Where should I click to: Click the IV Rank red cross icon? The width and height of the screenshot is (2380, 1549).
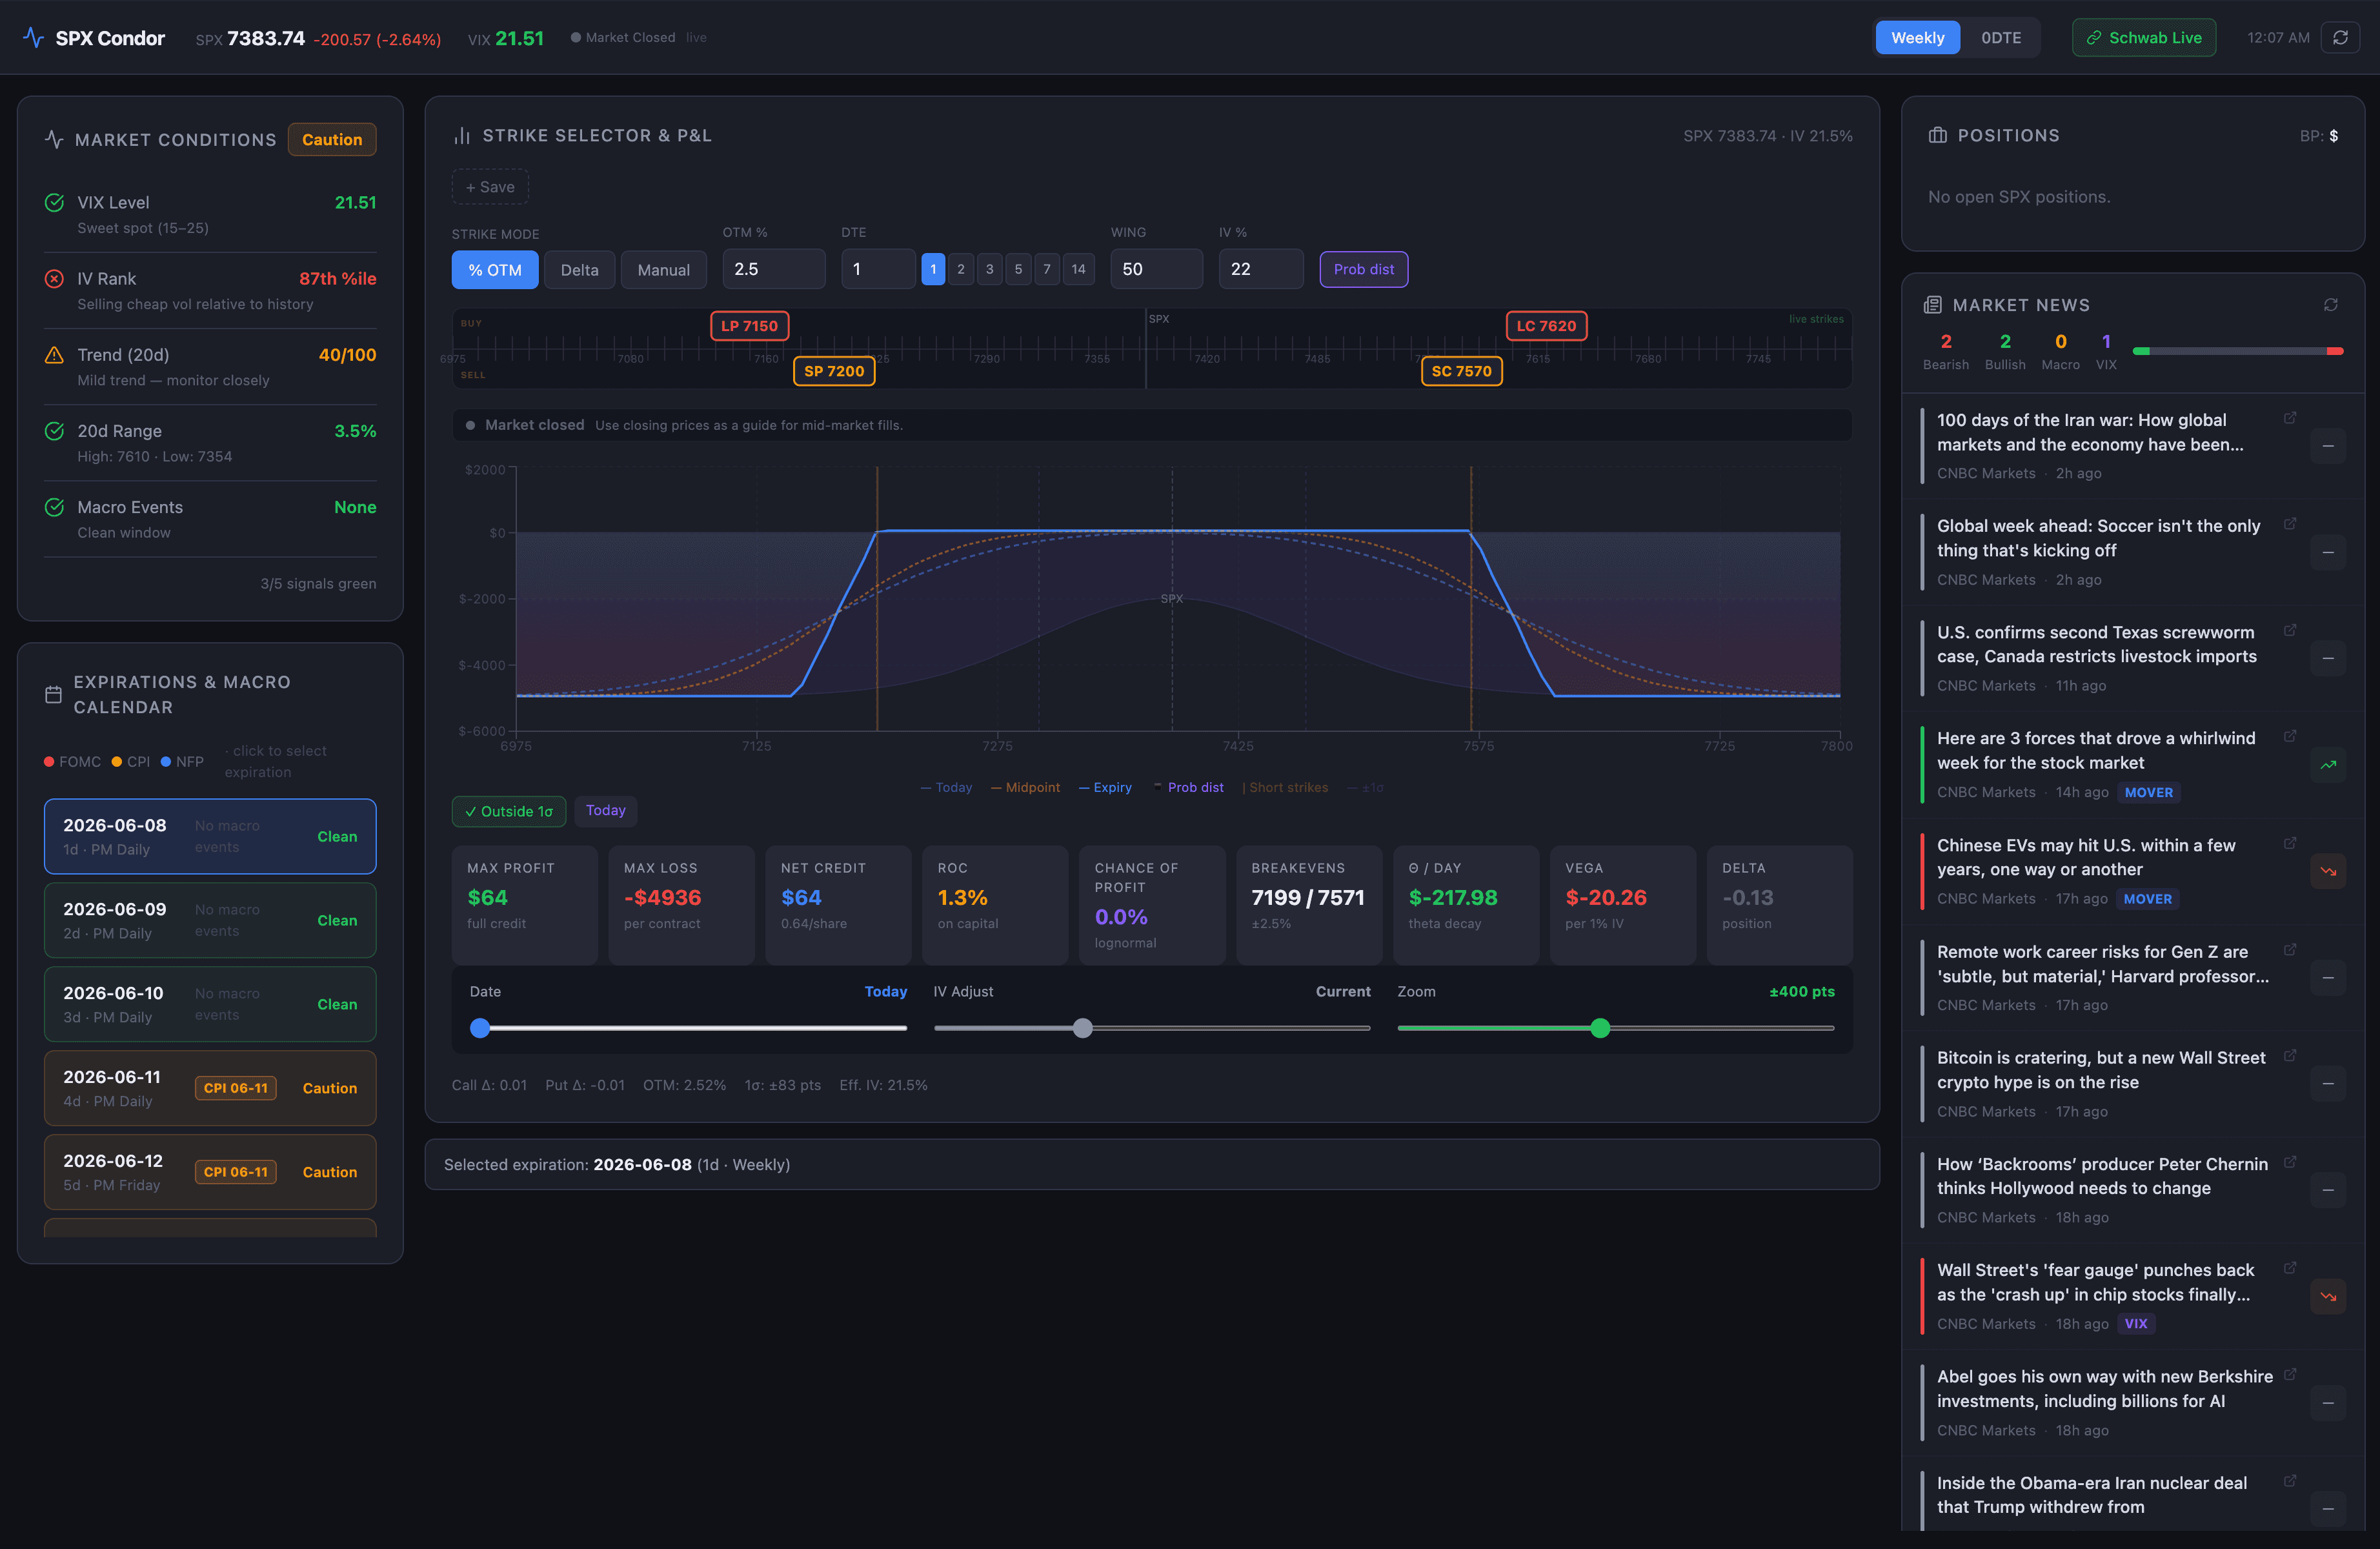point(55,279)
